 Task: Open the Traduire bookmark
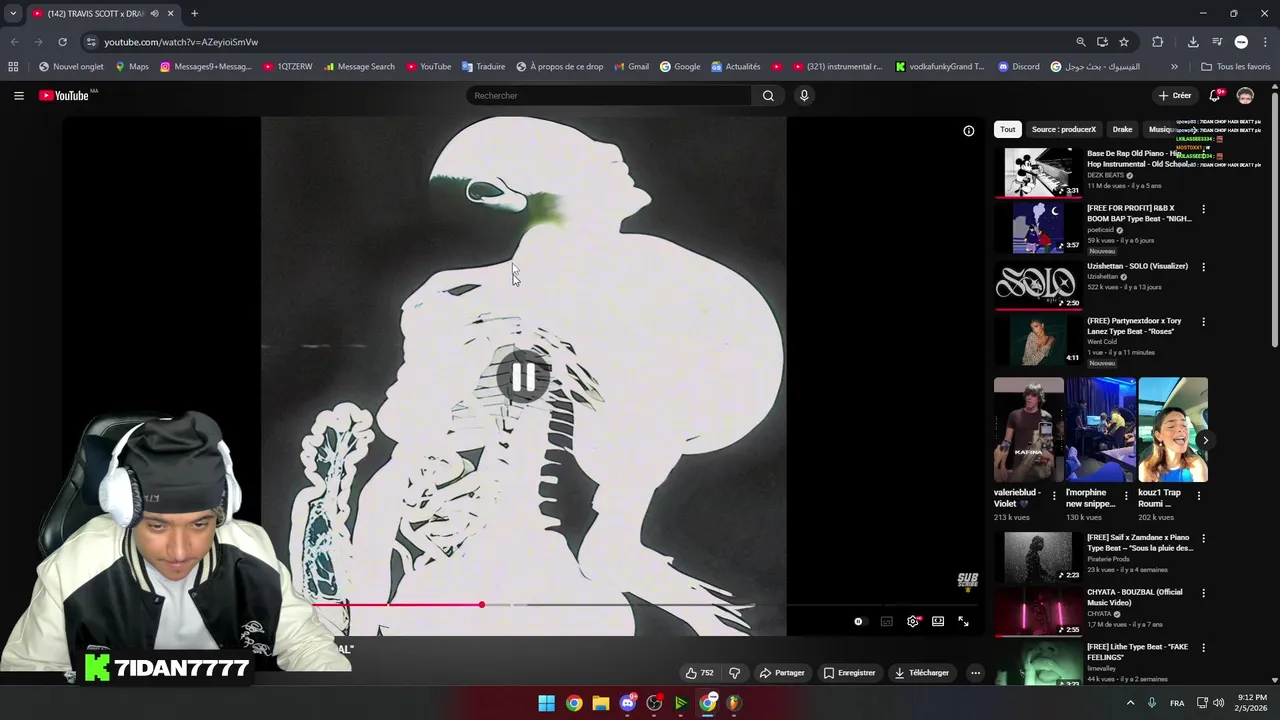pyautogui.click(x=483, y=67)
